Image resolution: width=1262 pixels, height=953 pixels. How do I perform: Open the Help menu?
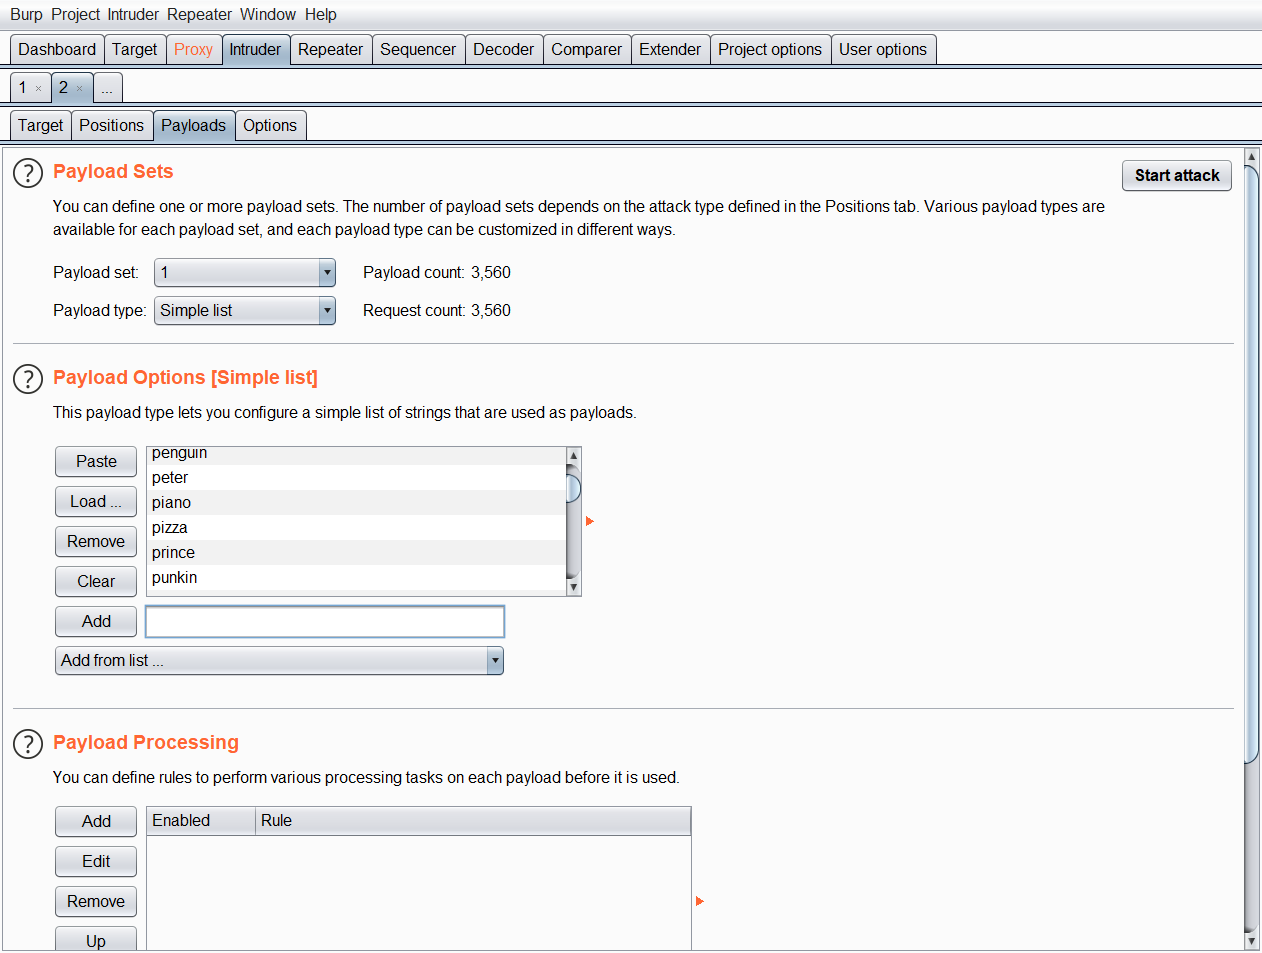click(321, 15)
